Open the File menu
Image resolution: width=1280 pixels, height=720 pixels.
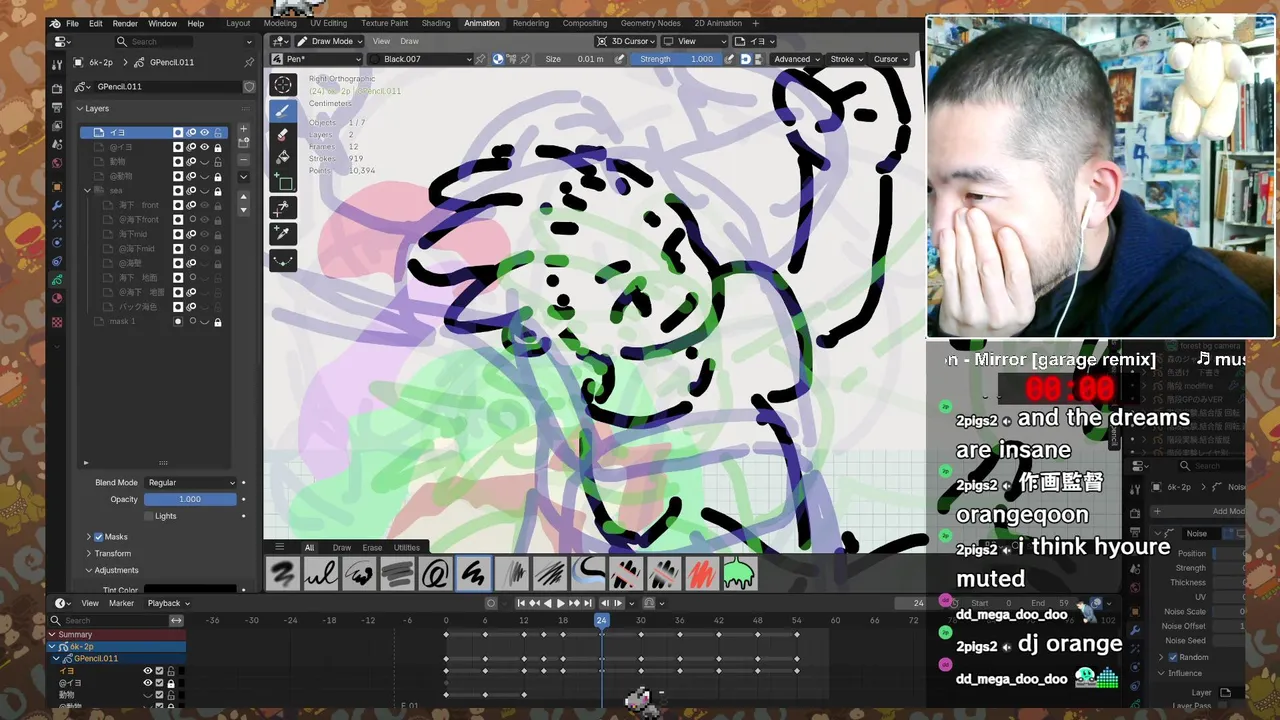(x=72, y=23)
